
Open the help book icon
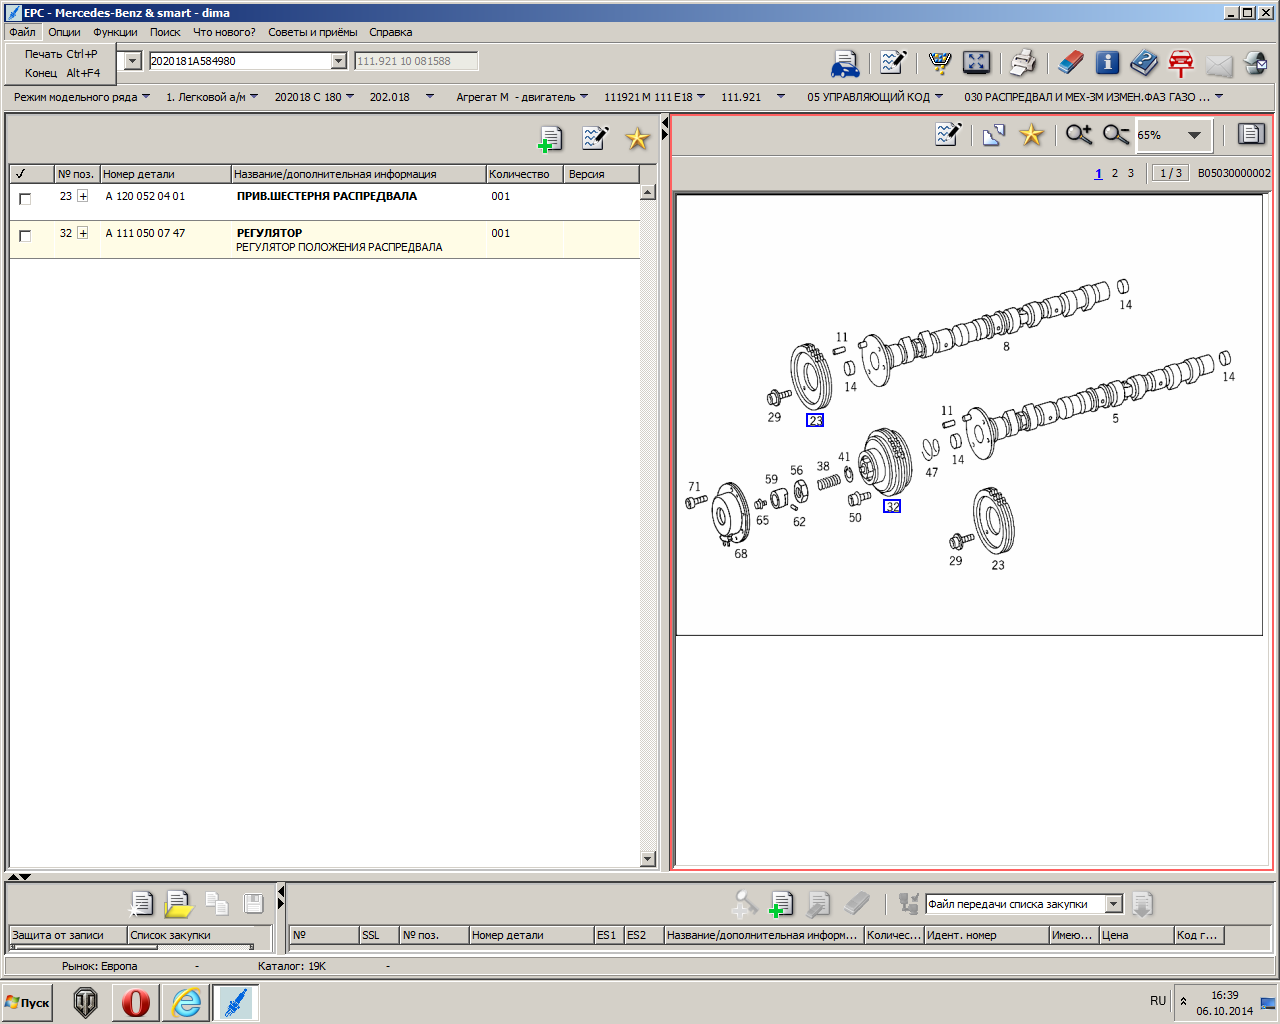pos(1144,63)
